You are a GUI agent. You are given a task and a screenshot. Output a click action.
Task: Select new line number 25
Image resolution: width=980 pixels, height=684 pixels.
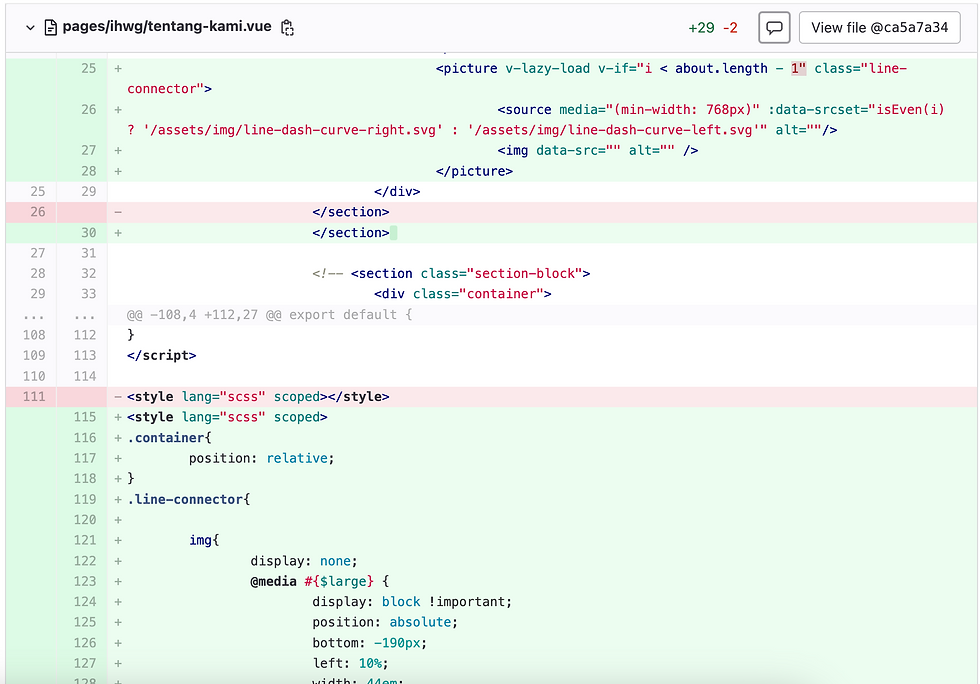coord(88,68)
